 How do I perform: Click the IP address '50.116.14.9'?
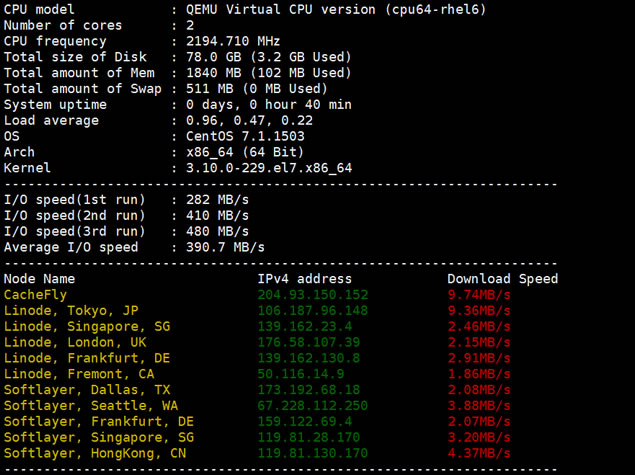[x=301, y=374]
